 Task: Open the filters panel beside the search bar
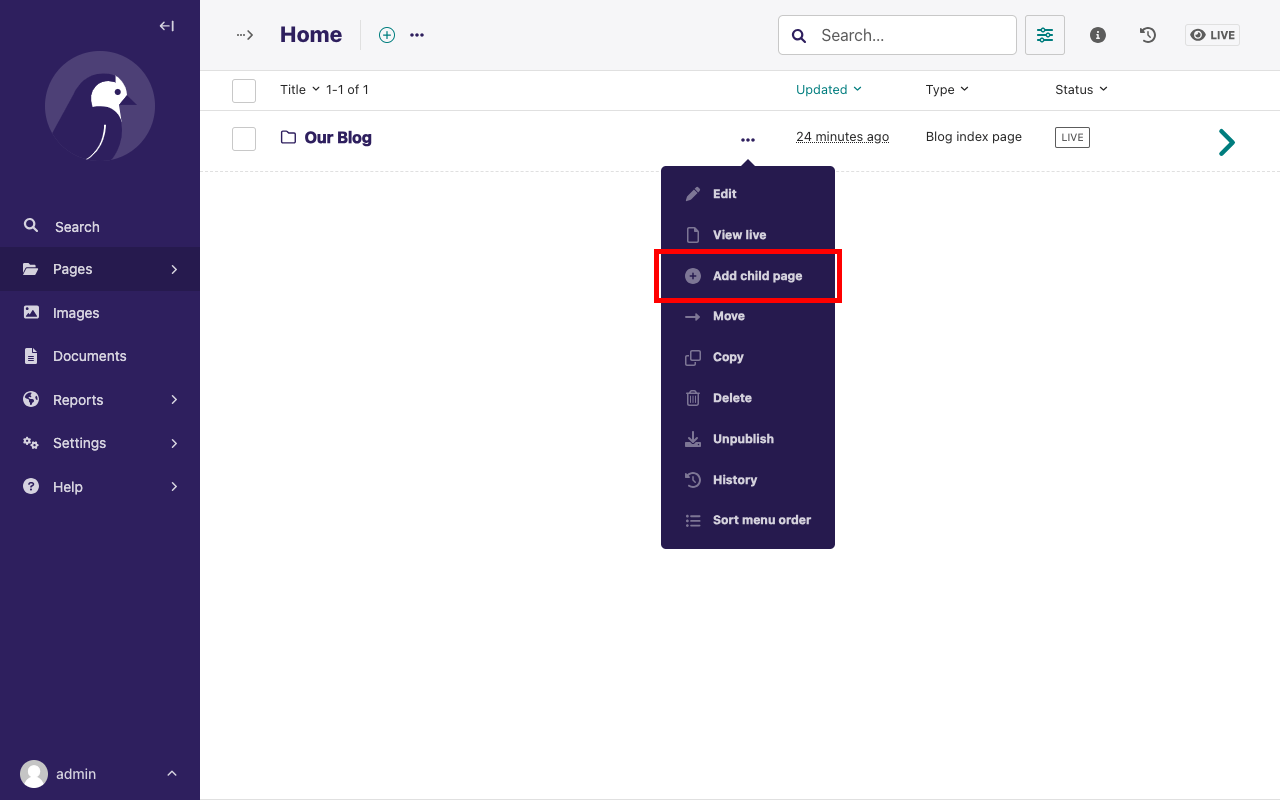(x=1044, y=35)
